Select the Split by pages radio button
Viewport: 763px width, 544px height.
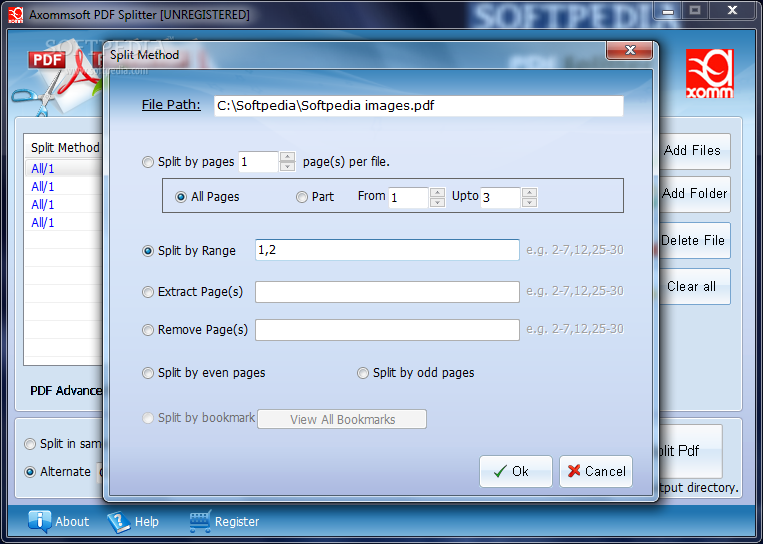[x=148, y=162]
